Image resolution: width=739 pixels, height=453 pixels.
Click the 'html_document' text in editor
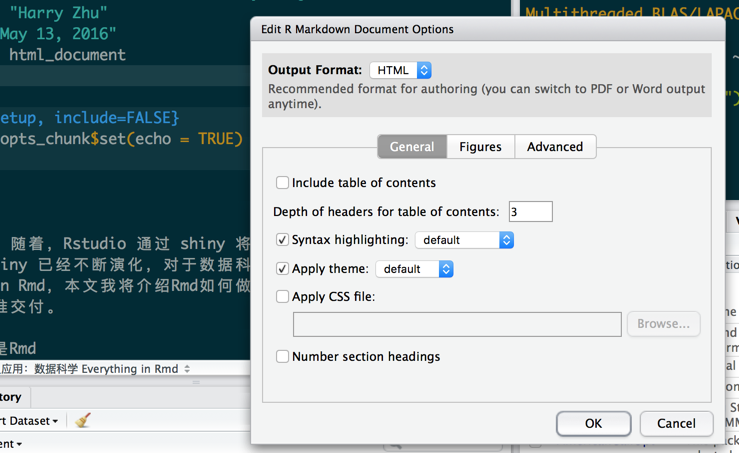coord(67,55)
